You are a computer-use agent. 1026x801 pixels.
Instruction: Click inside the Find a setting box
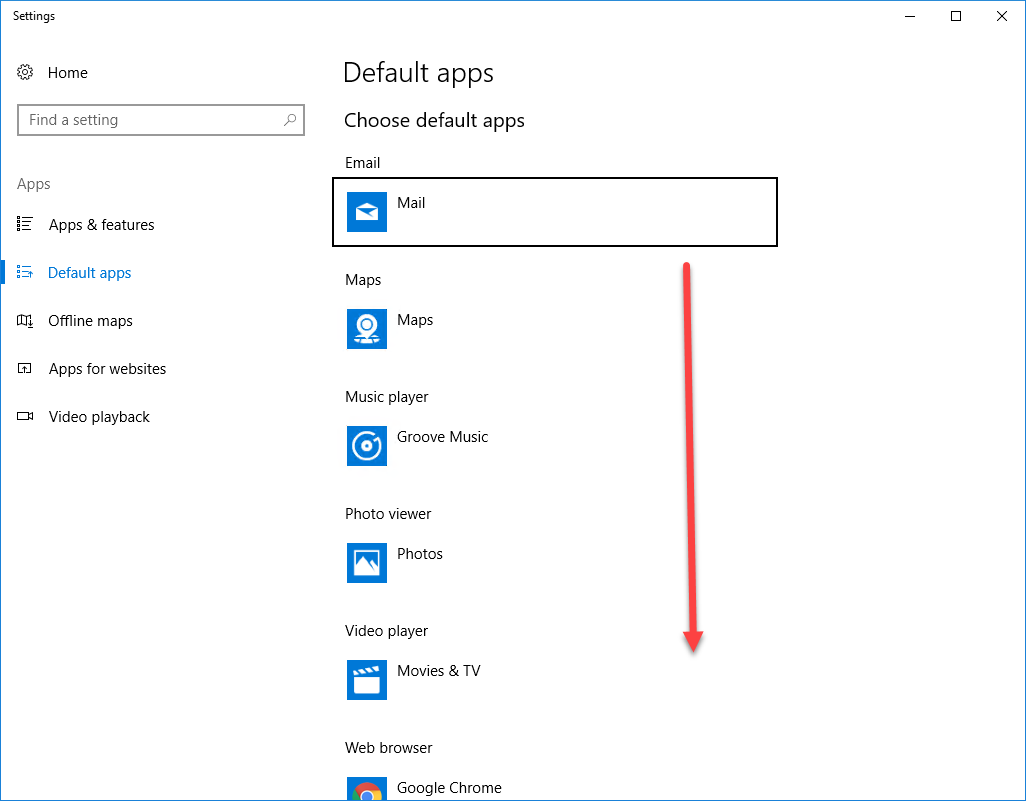tap(150, 119)
